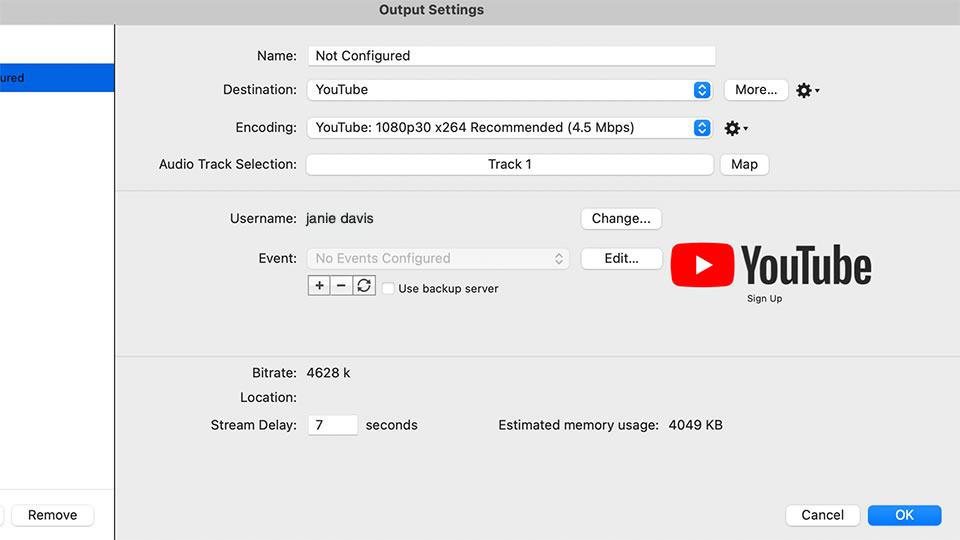This screenshot has height=540, width=960.
Task: Click the Name text field
Action: tap(511, 56)
